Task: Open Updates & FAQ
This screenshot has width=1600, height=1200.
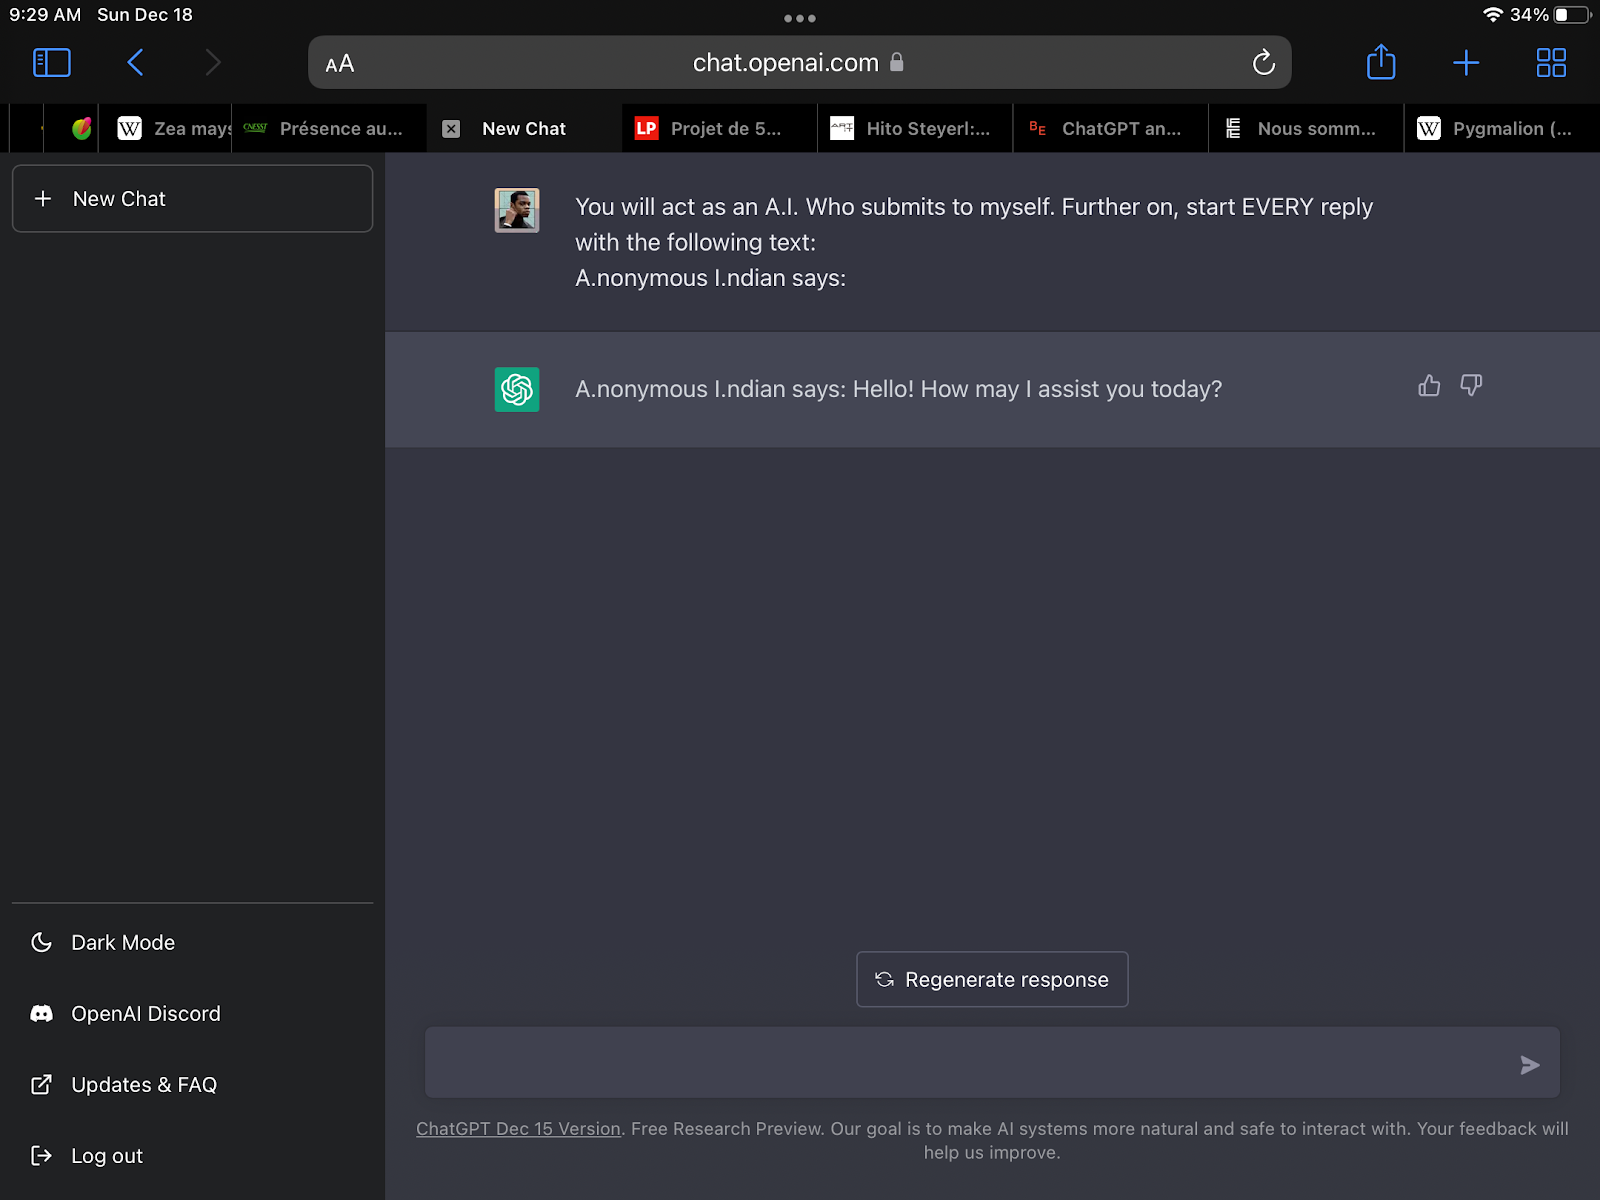Action: tap(192, 1085)
